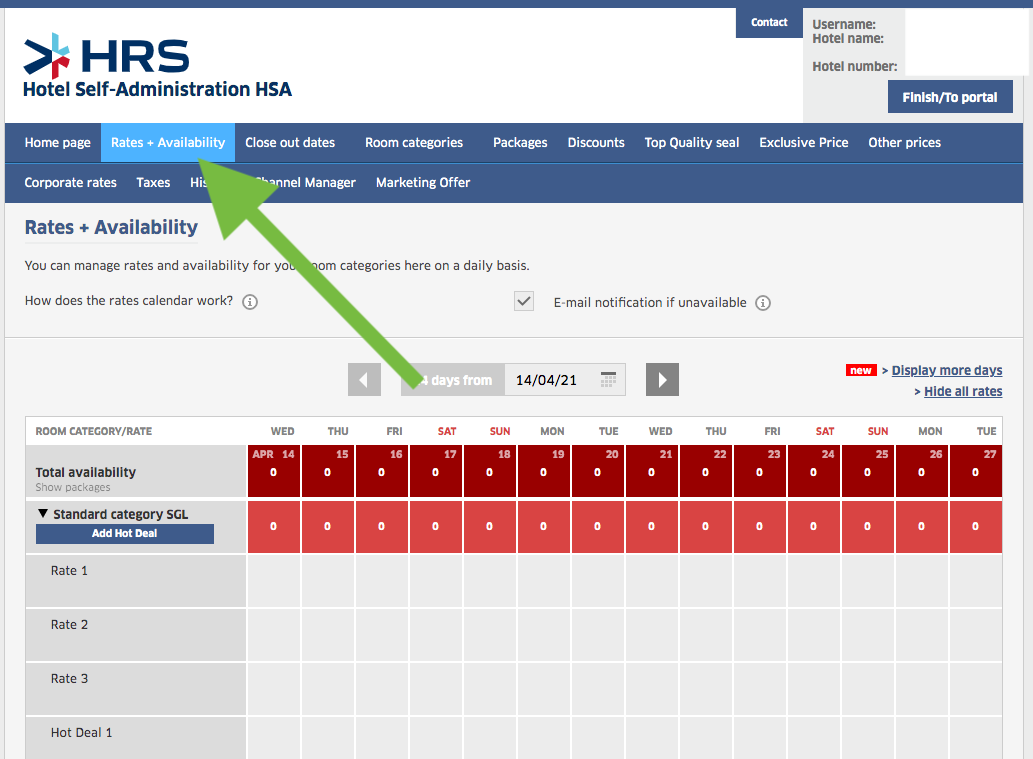The image size is (1033, 759).
Task: Click Show packages link
Action: coord(72,488)
